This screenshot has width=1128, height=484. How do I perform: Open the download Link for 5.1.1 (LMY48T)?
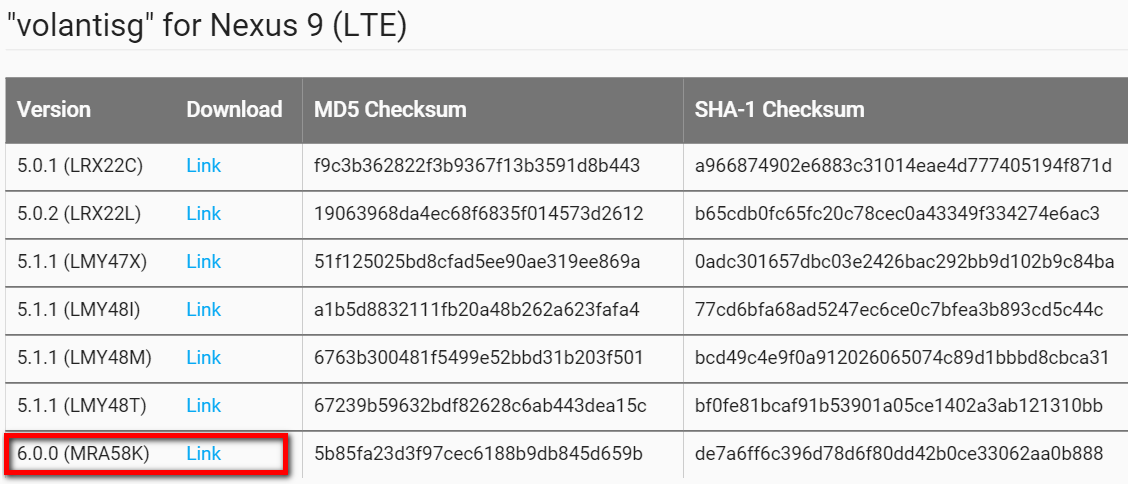(204, 406)
